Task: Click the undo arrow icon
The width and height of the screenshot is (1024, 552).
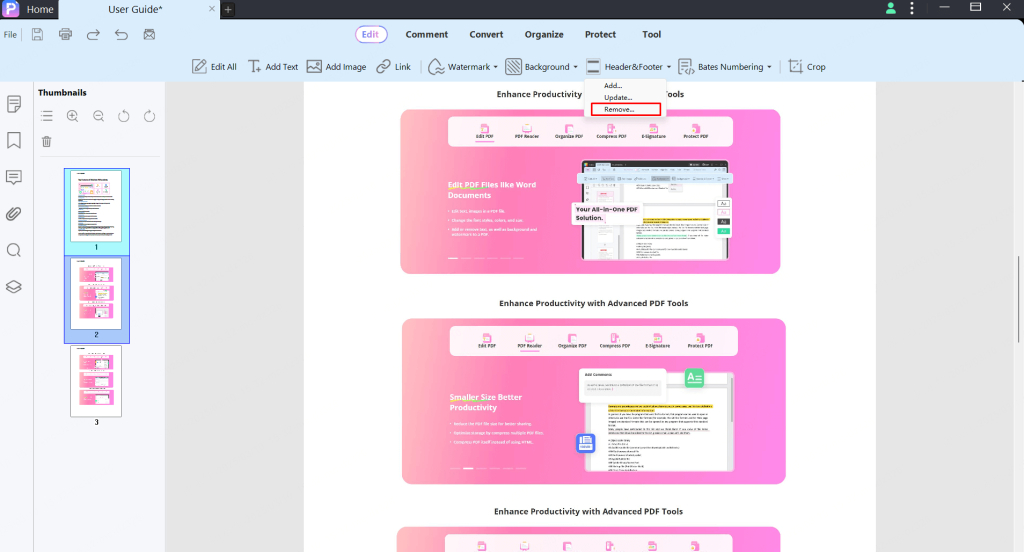Action: tap(121, 35)
